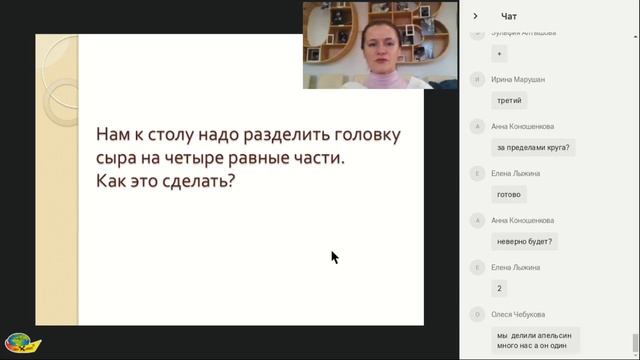Click avatar icon of Олеся Чебукова
This screenshot has width=640, height=360.
click(477, 314)
